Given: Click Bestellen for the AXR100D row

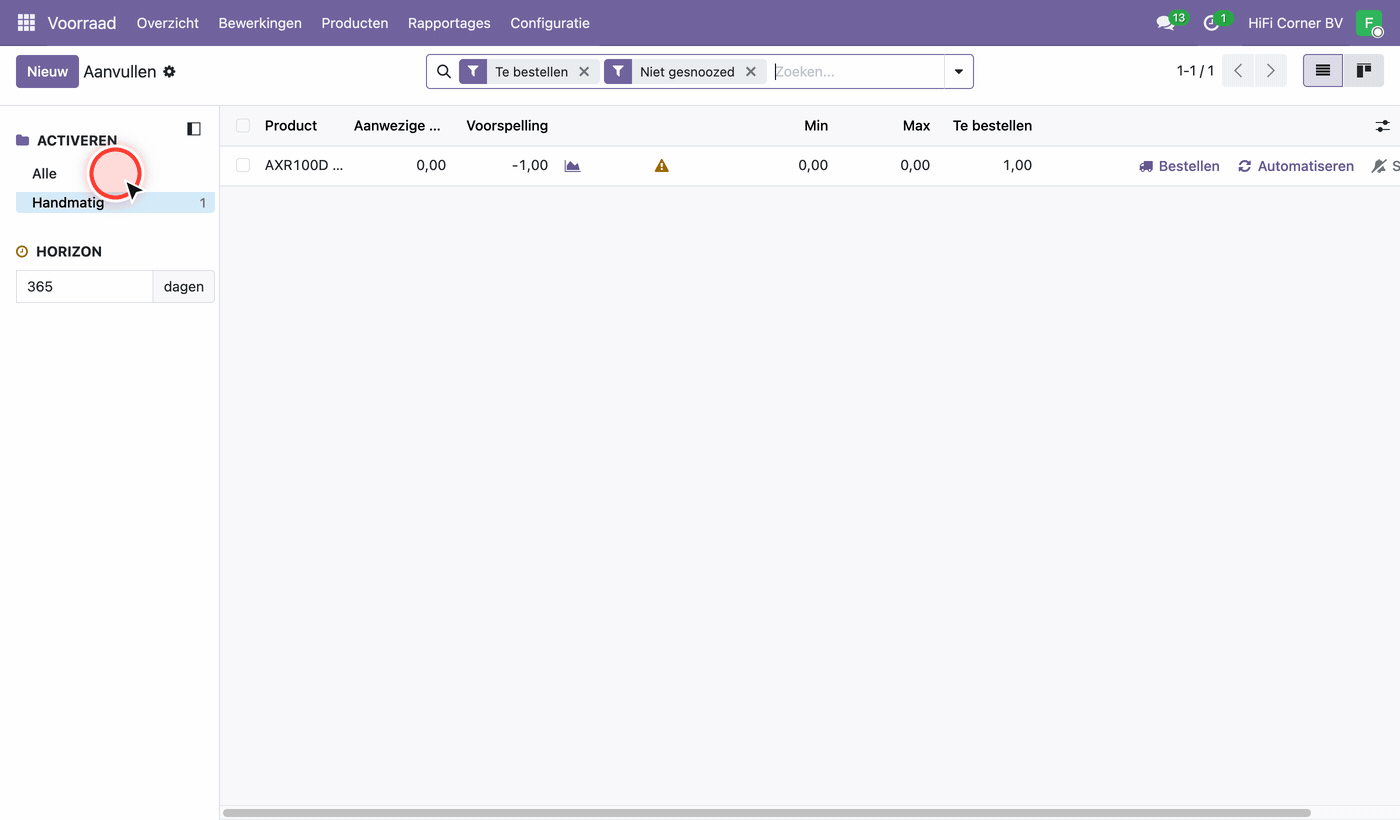Looking at the screenshot, I should pyautogui.click(x=1179, y=166).
